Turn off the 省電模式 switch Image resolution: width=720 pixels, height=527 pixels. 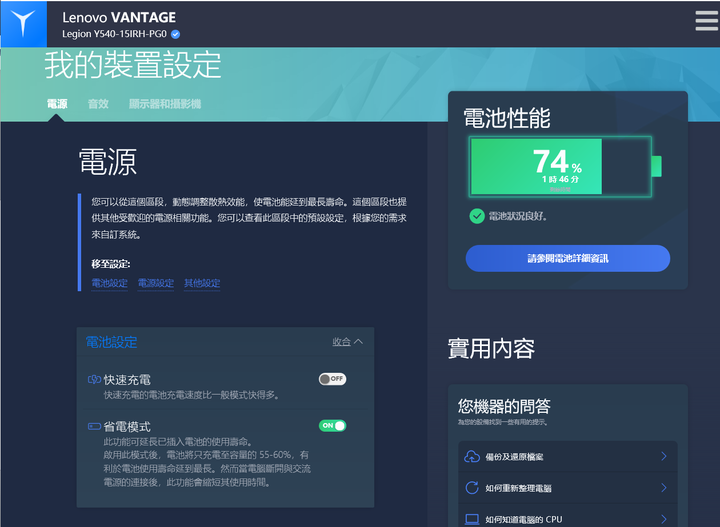[x=332, y=426]
